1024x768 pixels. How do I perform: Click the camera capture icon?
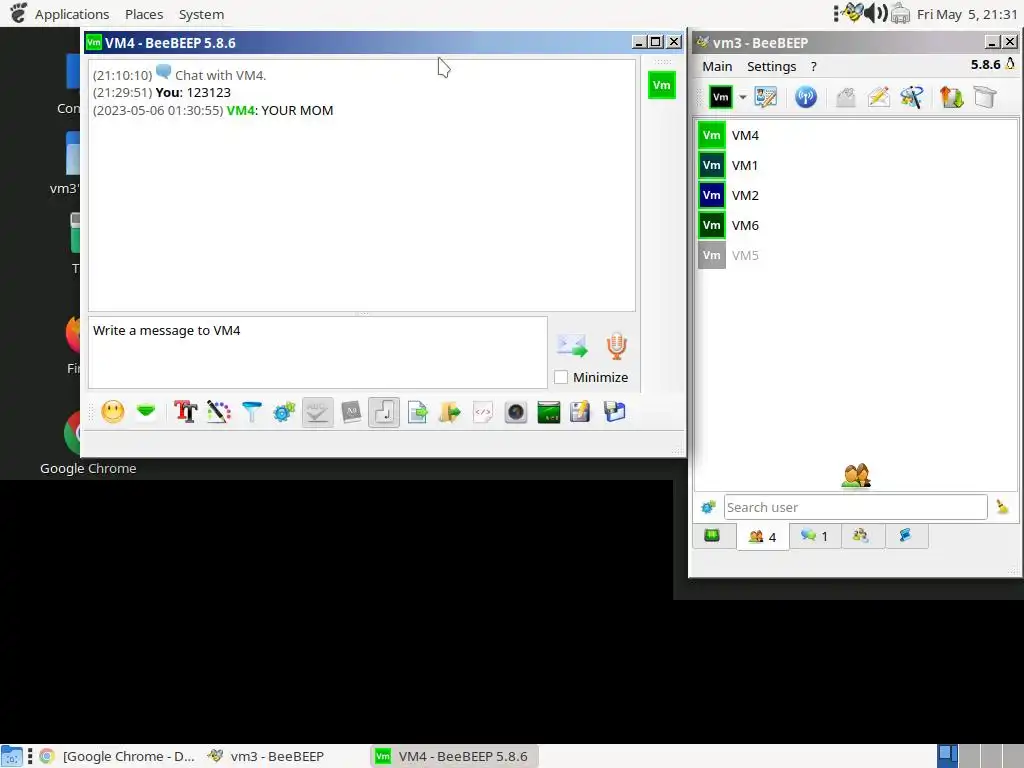pos(516,412)
